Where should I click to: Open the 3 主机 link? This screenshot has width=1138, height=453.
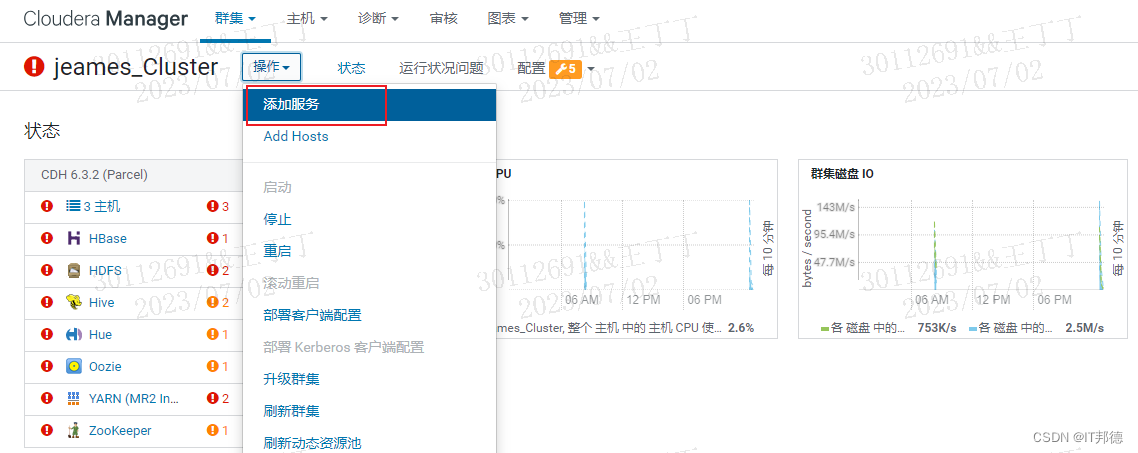(102, 206)
